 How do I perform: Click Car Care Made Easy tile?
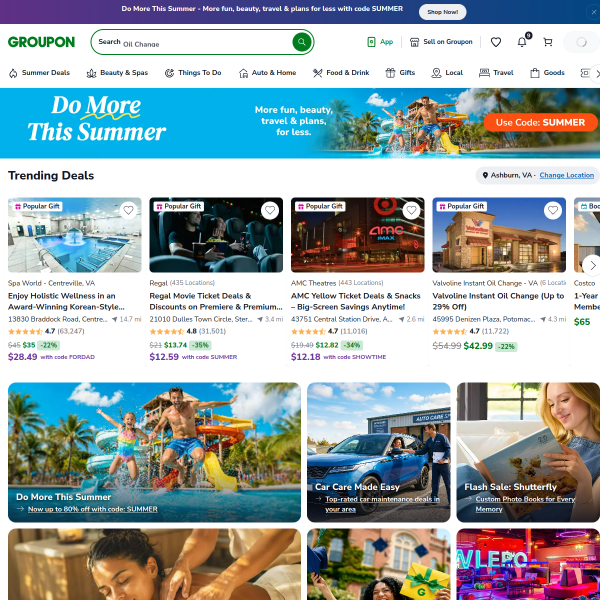click(x=378, y=452)
